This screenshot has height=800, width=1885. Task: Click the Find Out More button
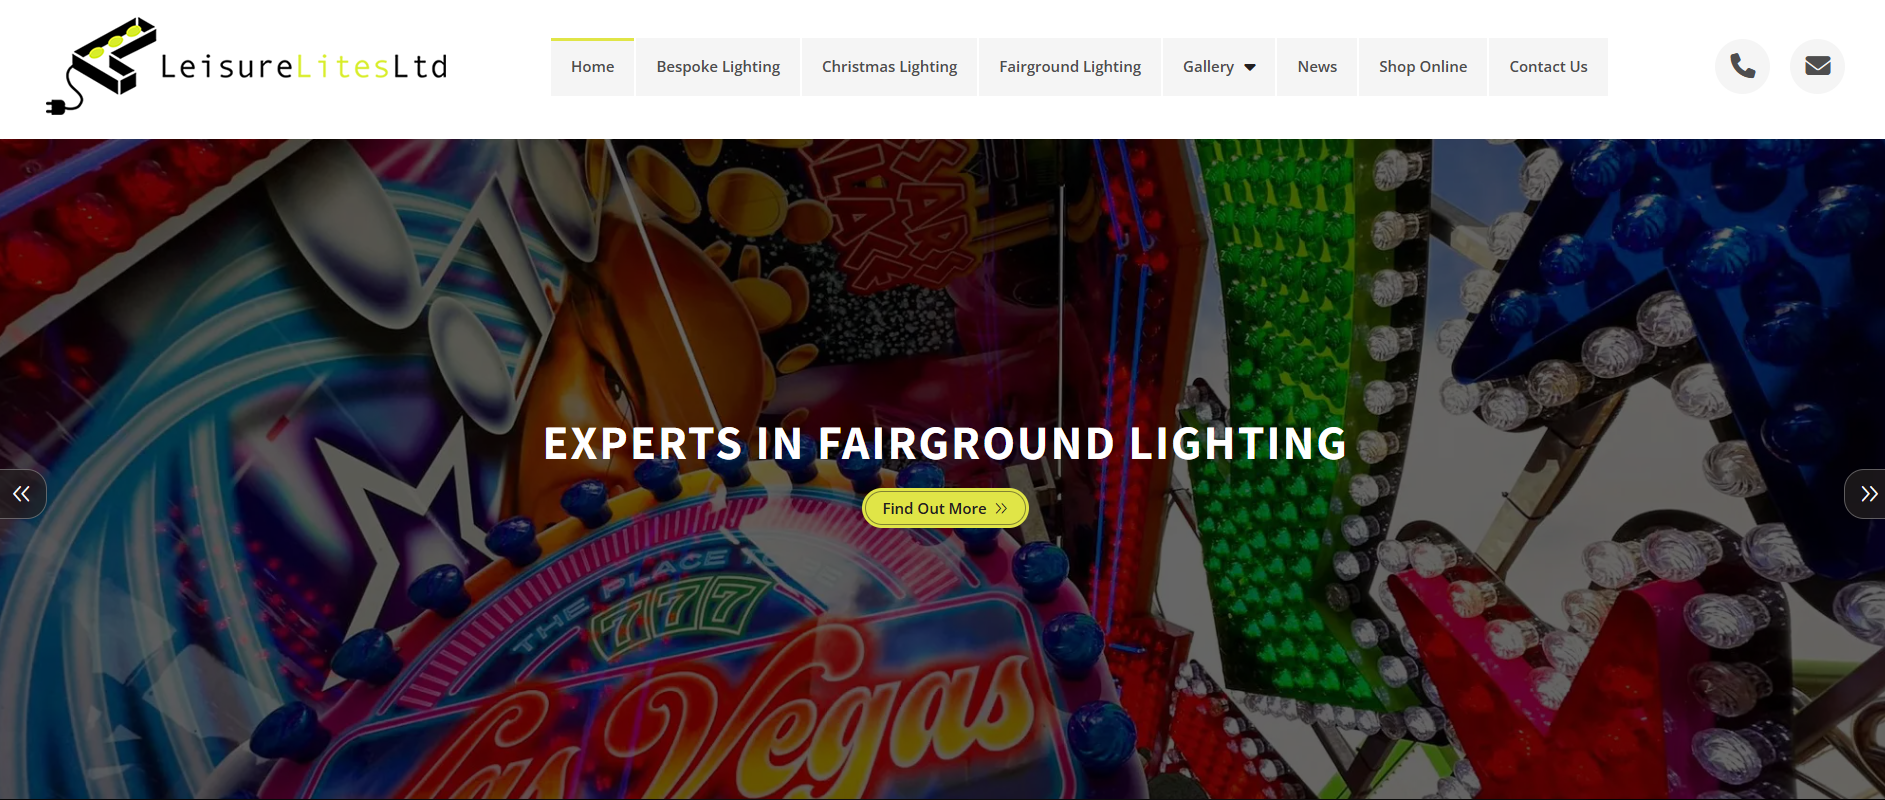(x=945, y=508)
